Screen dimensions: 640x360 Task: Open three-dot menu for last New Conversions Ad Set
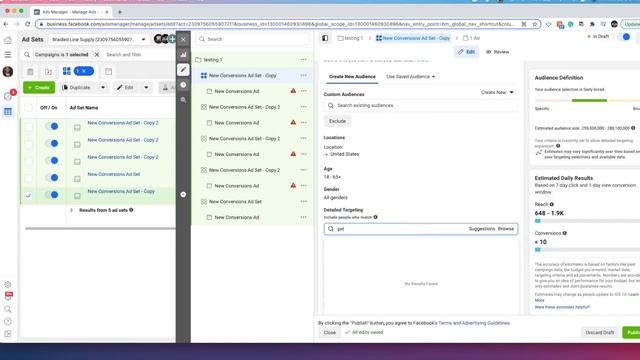coord(303,201)
